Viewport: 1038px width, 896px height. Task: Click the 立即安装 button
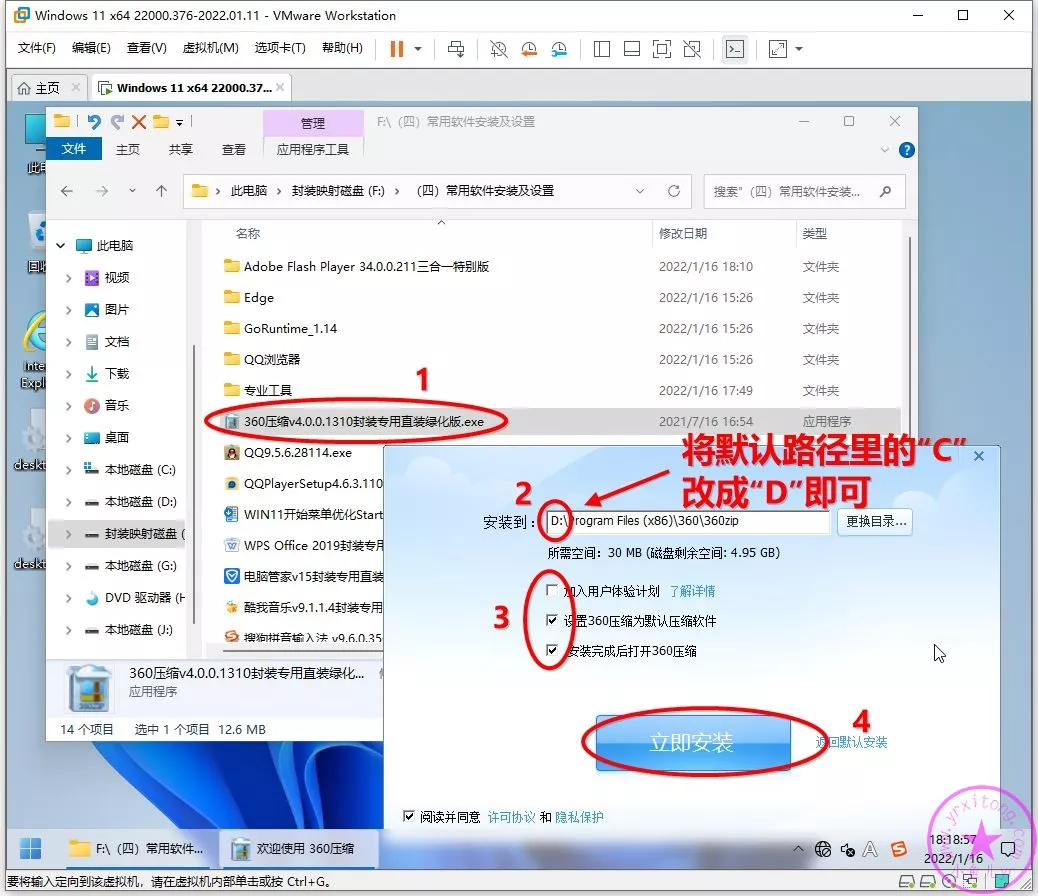692,743
